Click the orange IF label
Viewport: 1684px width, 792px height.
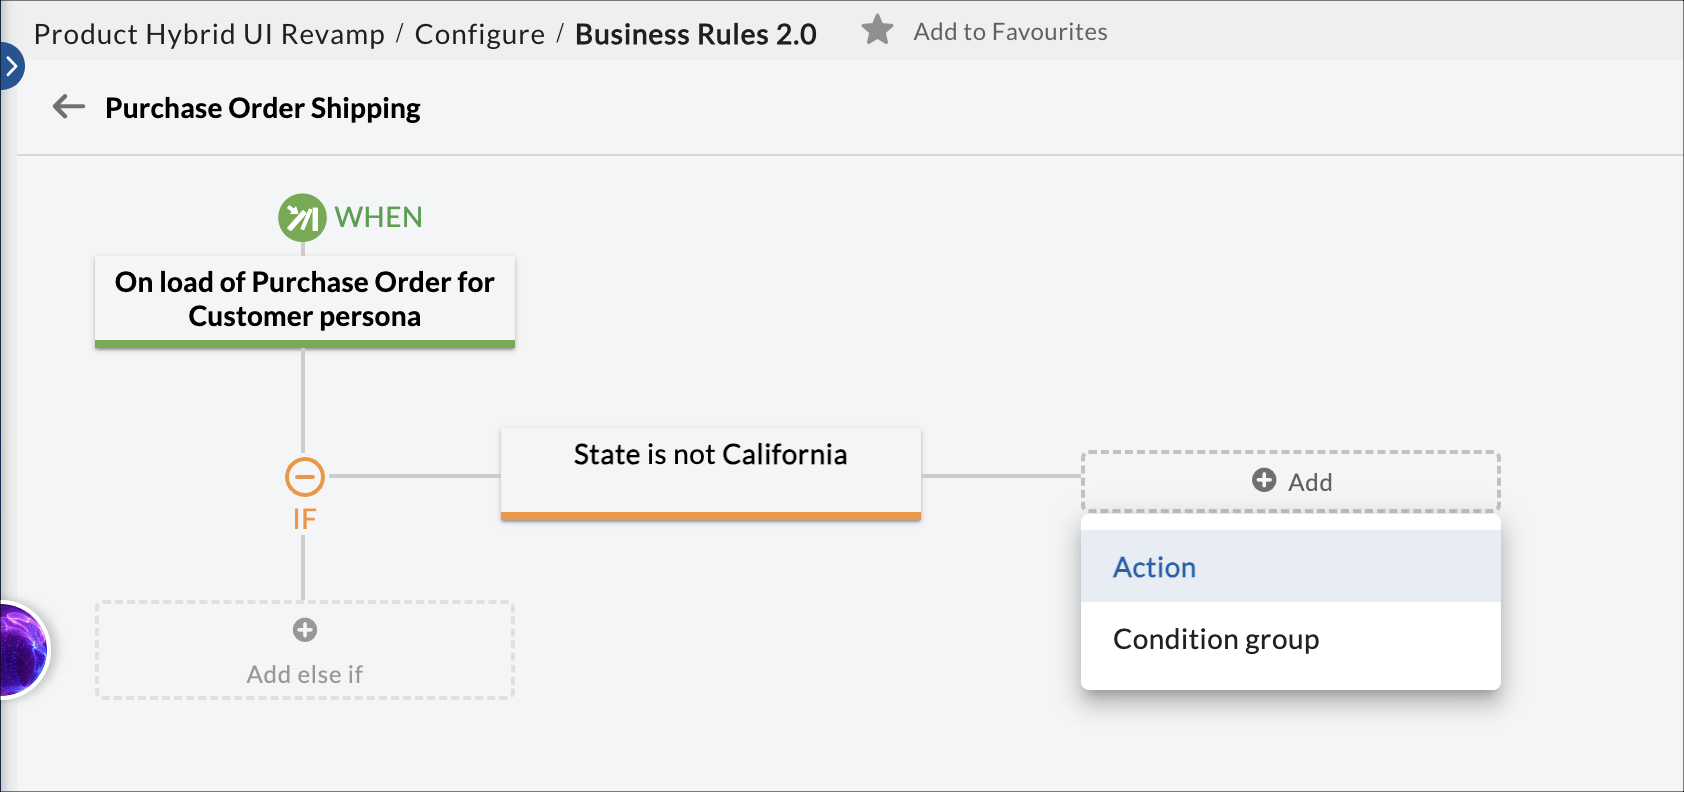click(x=305, y=519)
